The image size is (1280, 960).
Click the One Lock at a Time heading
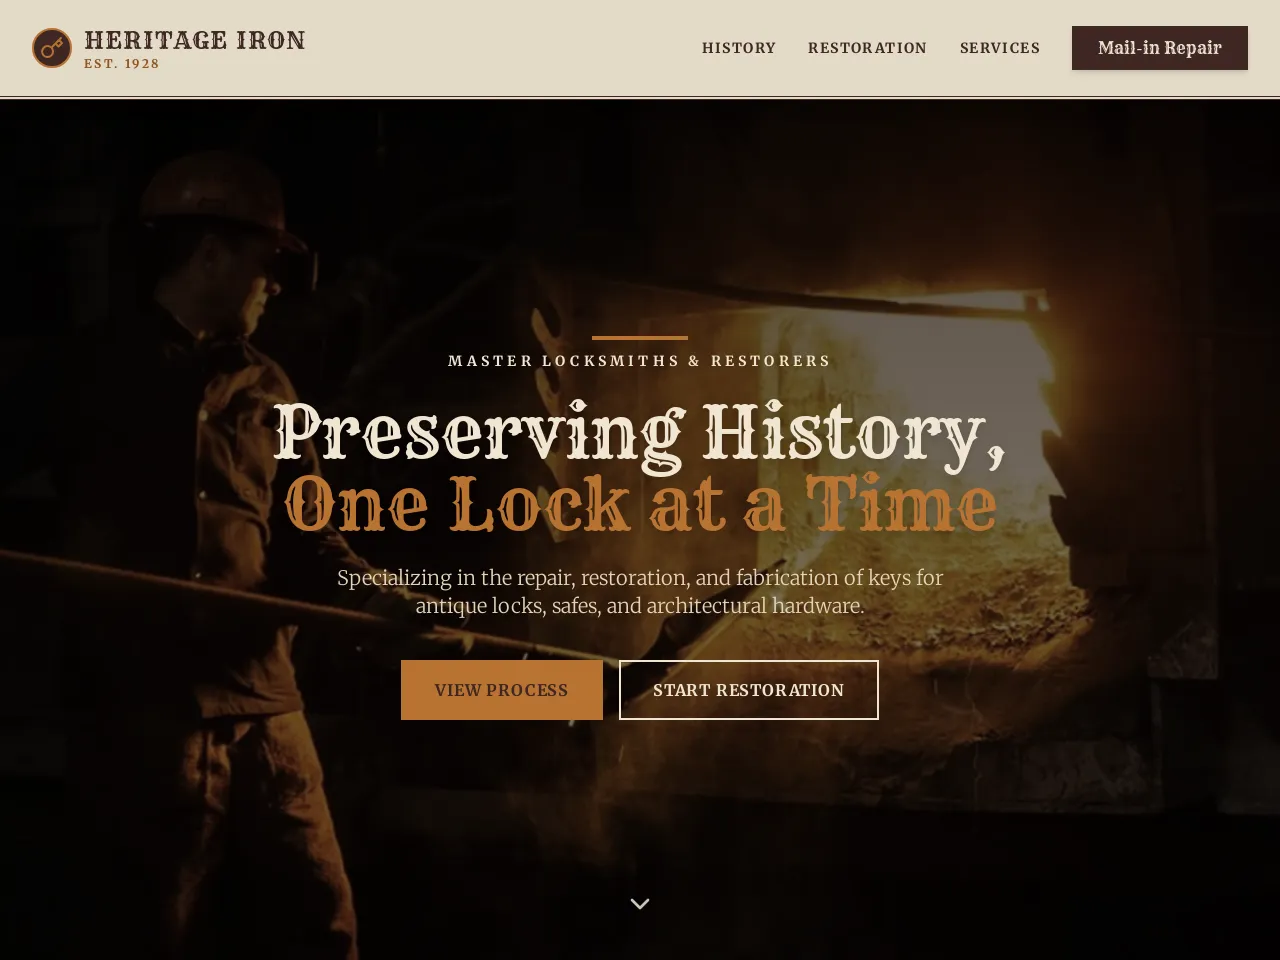pyautogui.click(x=640, y=504)
